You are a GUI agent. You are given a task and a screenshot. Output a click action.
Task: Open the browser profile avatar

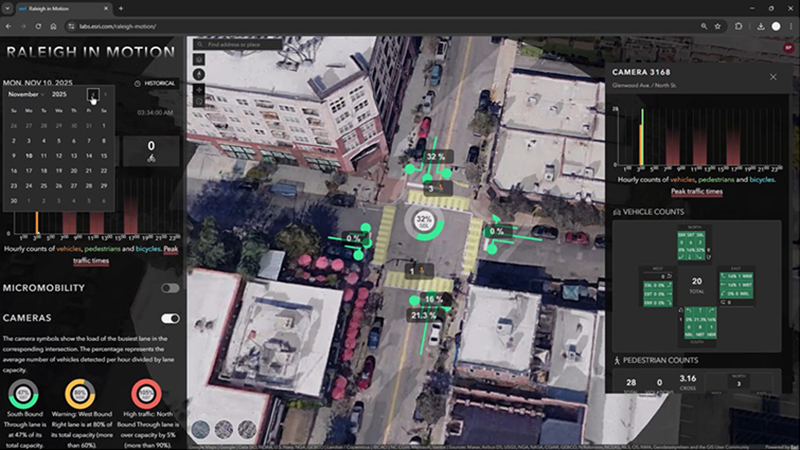coord(776,26)
